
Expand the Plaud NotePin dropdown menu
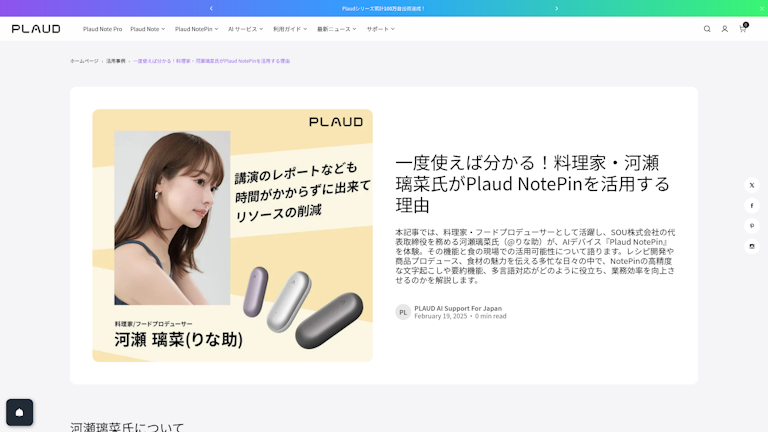pyautogui.click(x=196, y=29)
